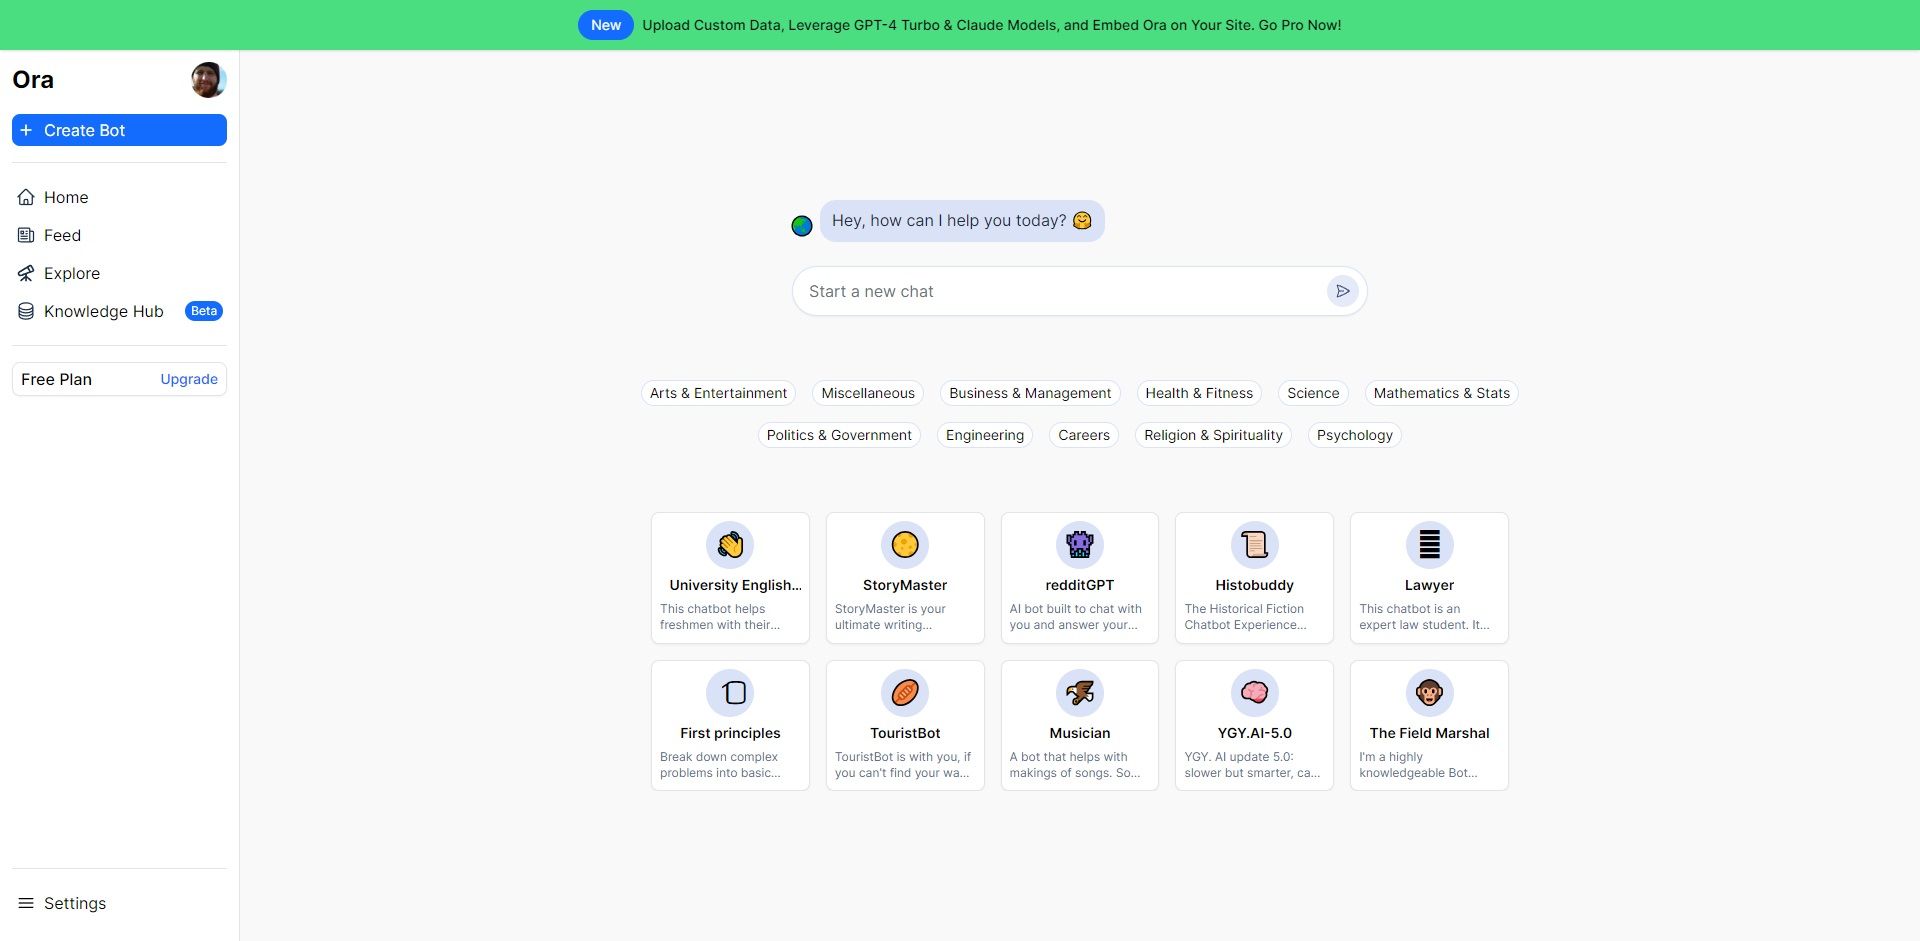Select Explore in the sidebar

[71, 273]
